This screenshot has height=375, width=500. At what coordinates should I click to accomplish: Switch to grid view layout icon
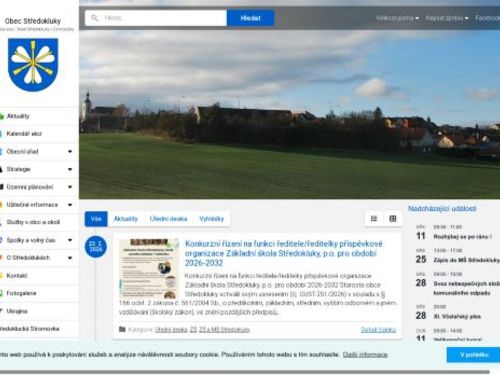393,219
